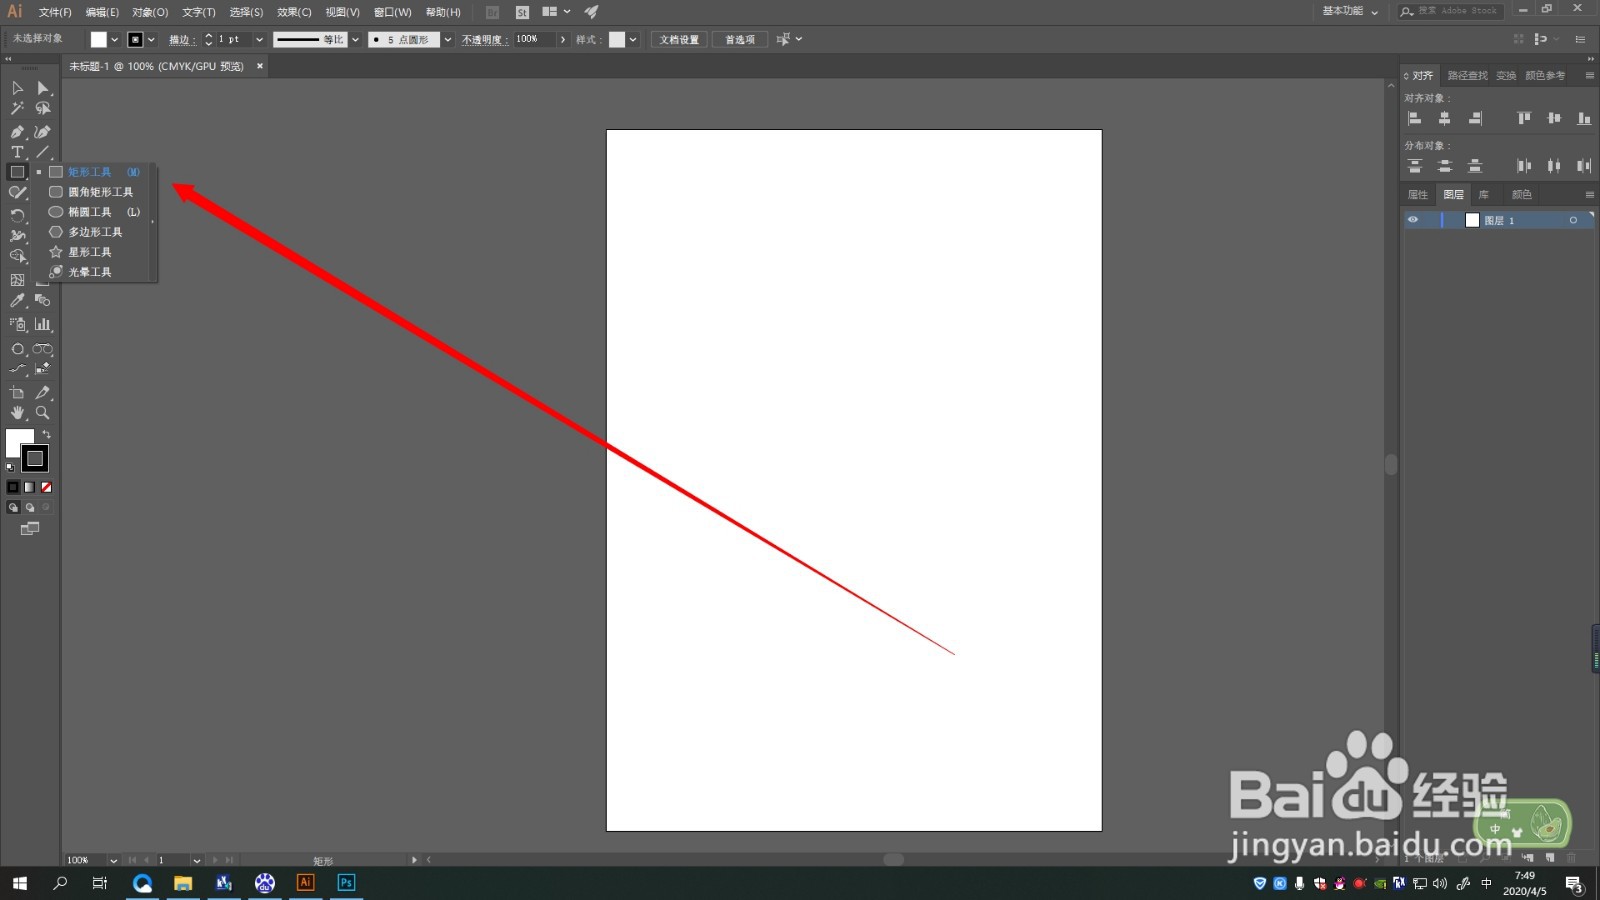Set color mode to solid Color
Image resolution: width=1600 pixels, height=900 pixels.
13,487
